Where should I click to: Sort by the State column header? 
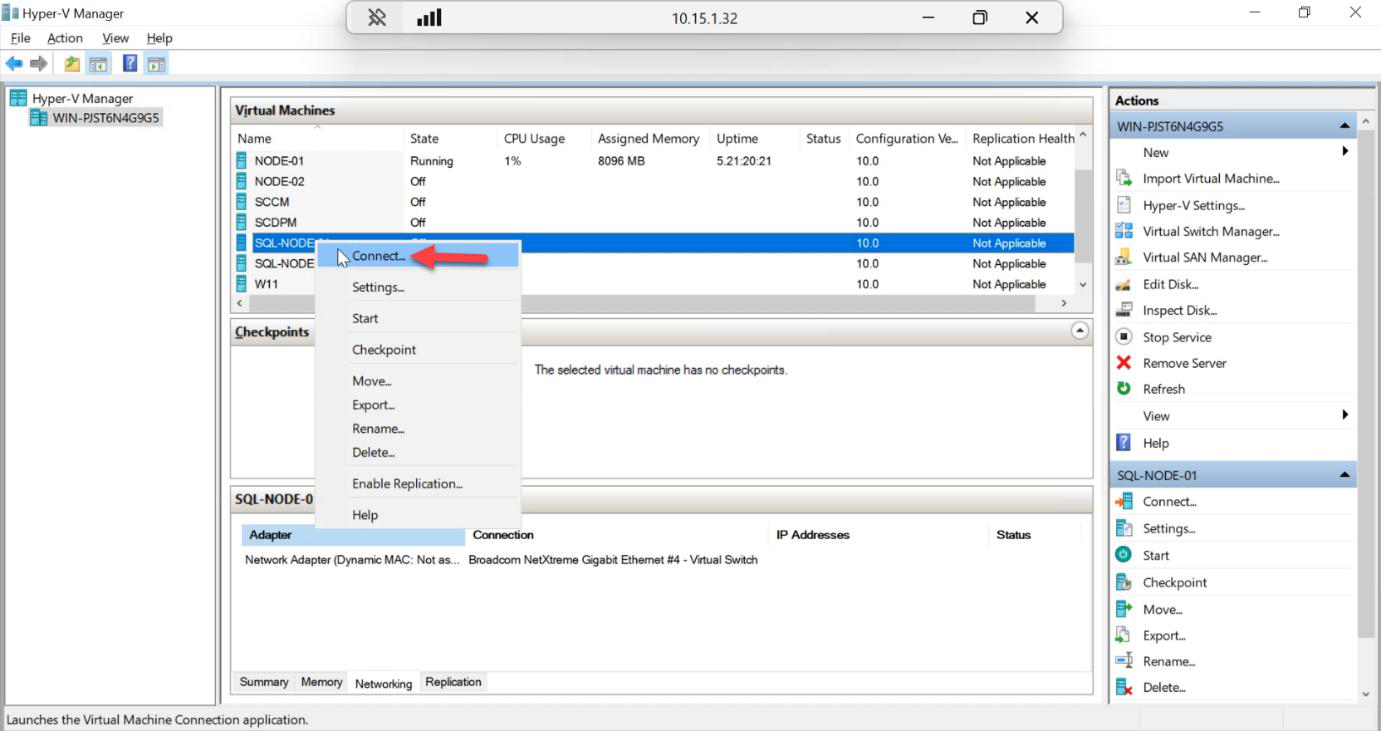click(x=450, y=139)
